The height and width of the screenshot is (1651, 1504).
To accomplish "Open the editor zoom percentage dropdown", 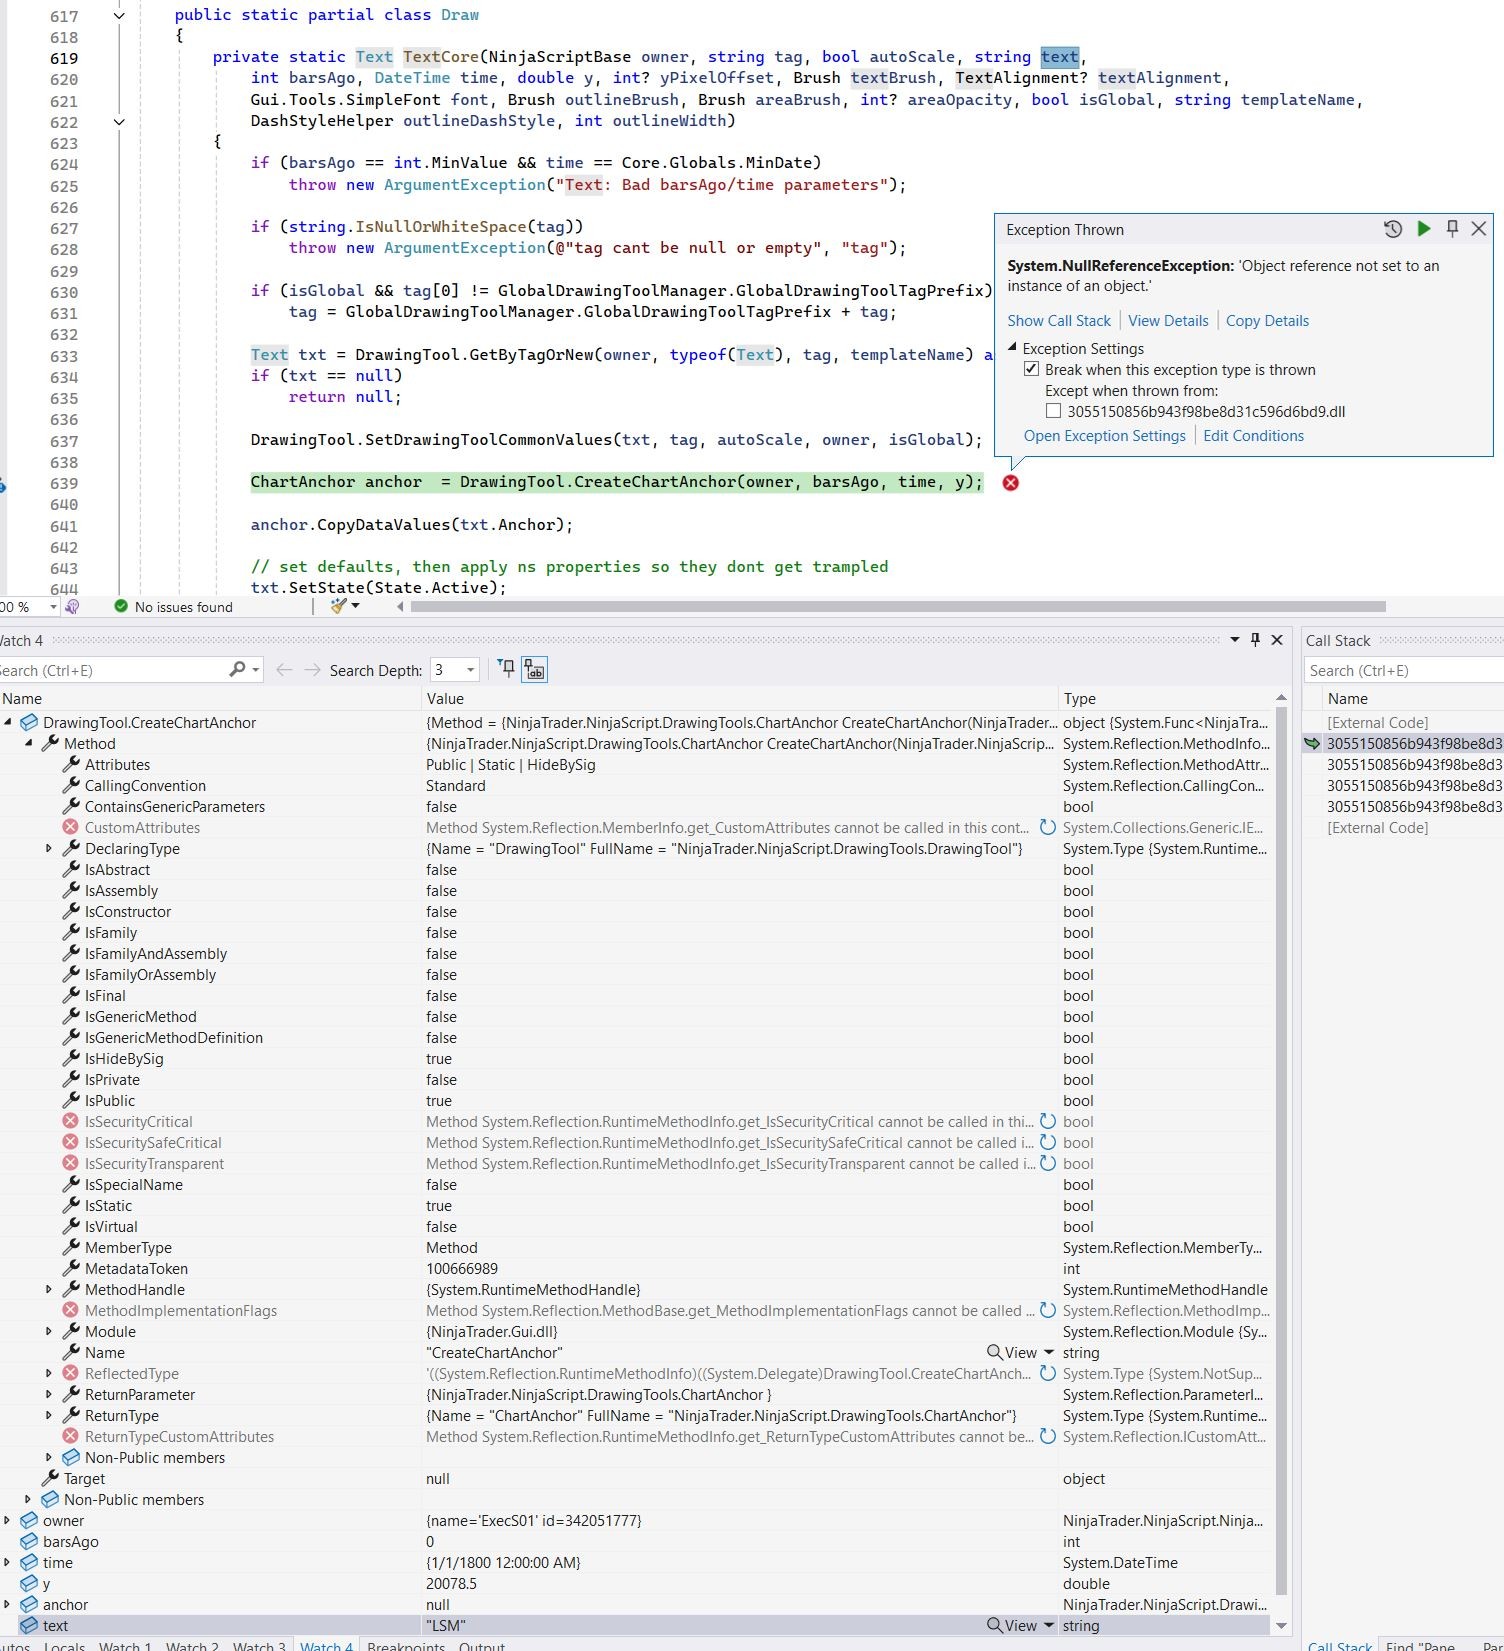I will (x=53, y=607).
